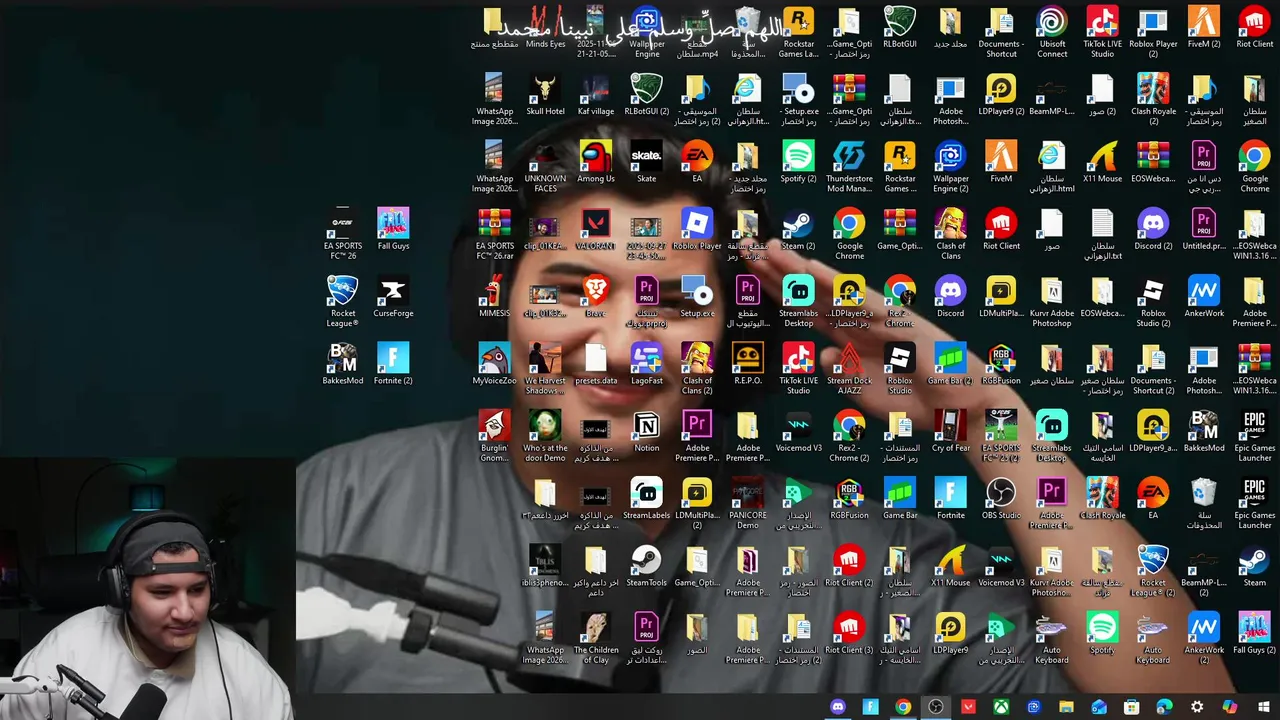Select the StreamLabels desktop icon
Viewport: 1280px width, 720px height.
pyautogui.click(x=647, y=499)
